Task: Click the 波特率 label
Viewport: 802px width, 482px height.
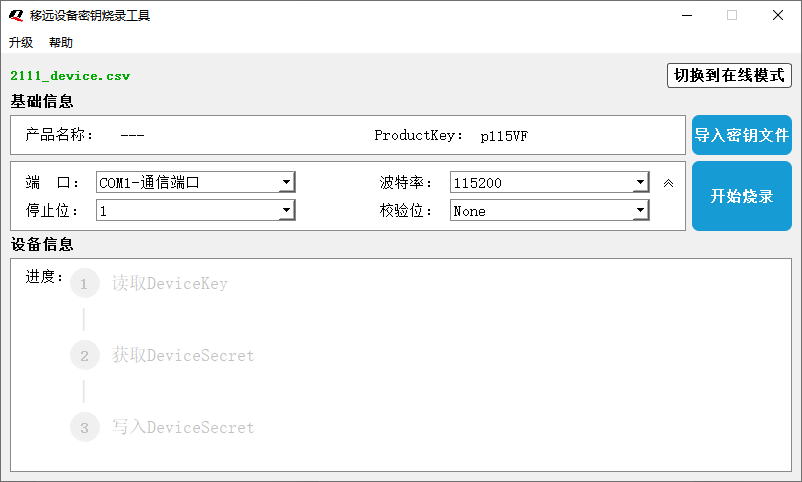Action: coord(406,183)
